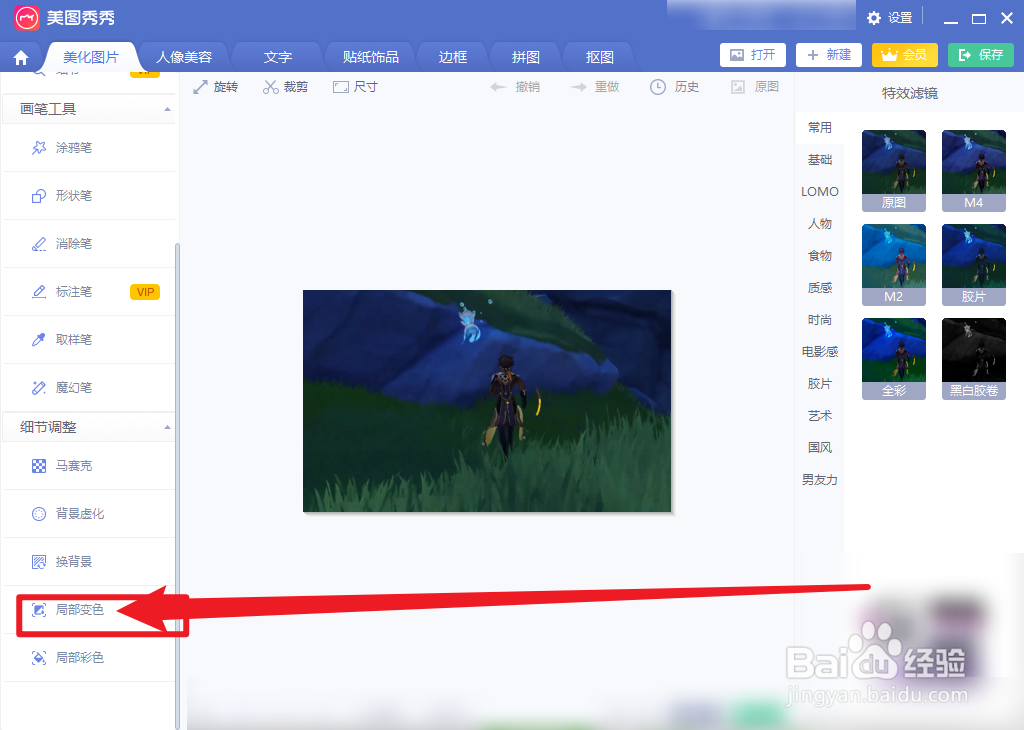Apply the 胶片 film filter thumbnail
The image size is (1024, 730).
(974, 264)
